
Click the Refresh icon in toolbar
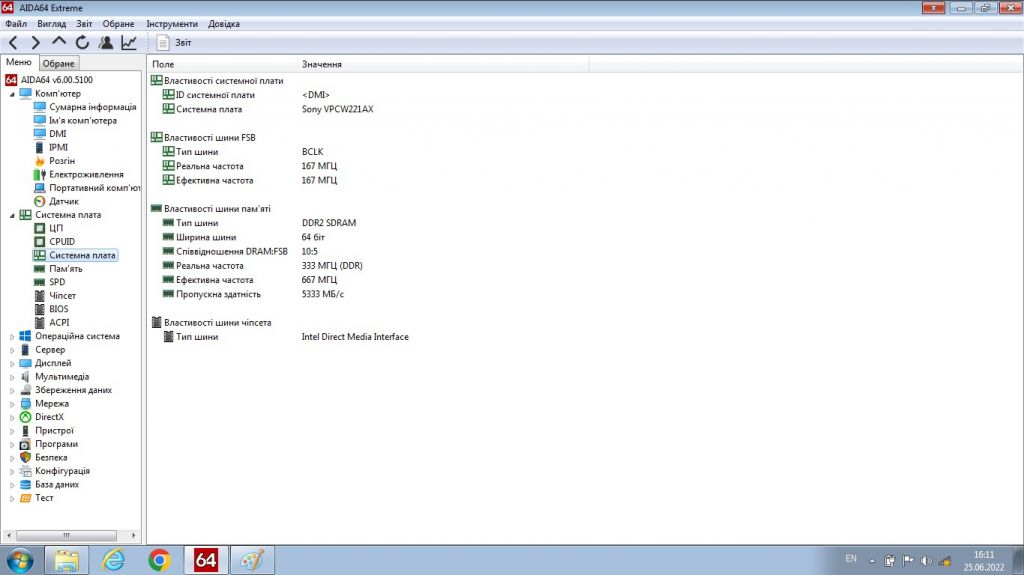(x=82, y=43)
